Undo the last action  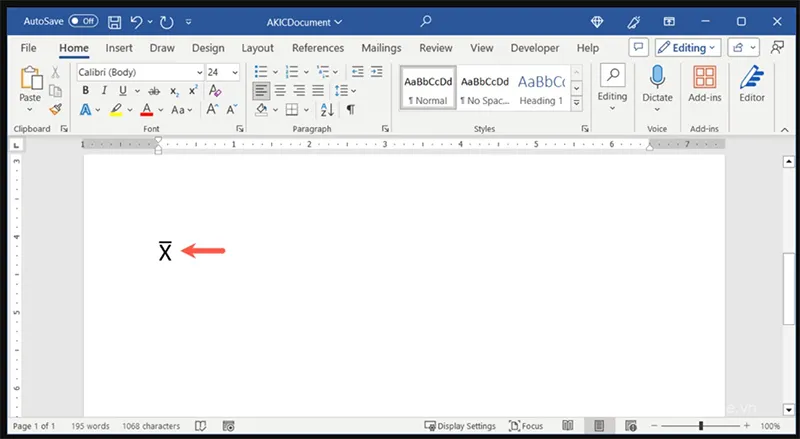click(x=136, y=22)
